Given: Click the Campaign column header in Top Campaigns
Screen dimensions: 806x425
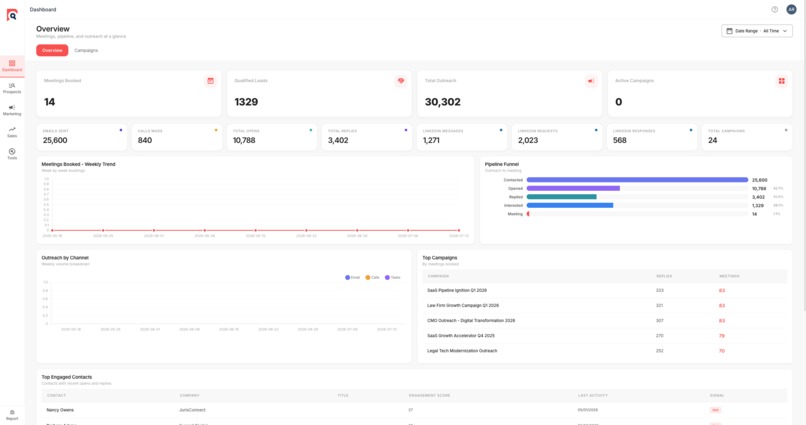Looking at the screenshot, I should pos(438,276).
